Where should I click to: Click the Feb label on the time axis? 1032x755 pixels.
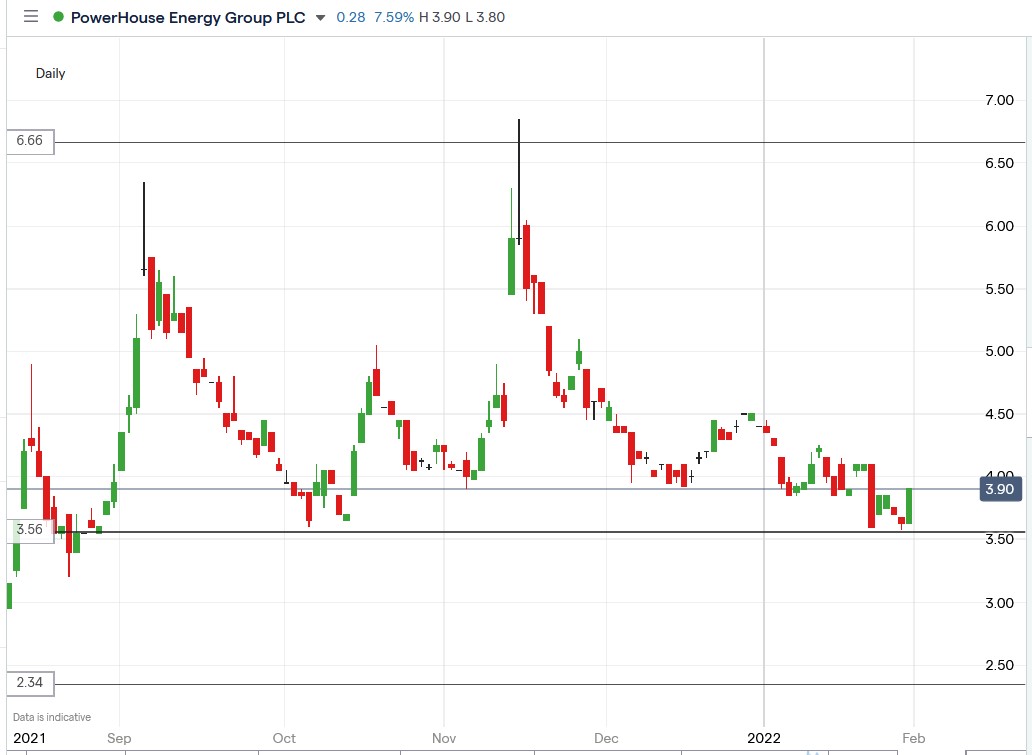click(913, 738)
